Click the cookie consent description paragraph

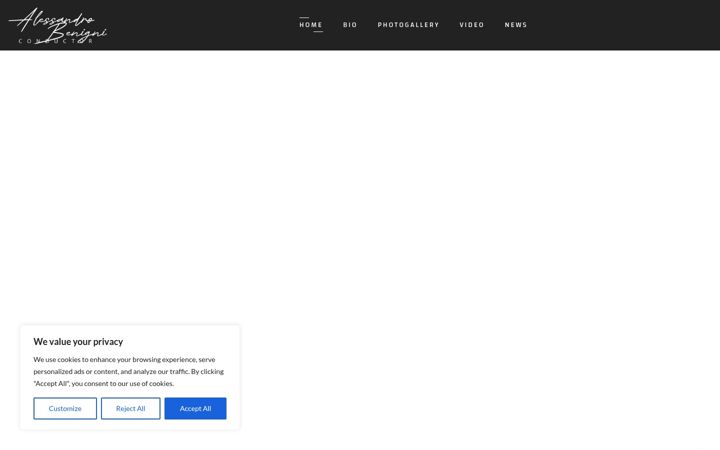(129, 371)
